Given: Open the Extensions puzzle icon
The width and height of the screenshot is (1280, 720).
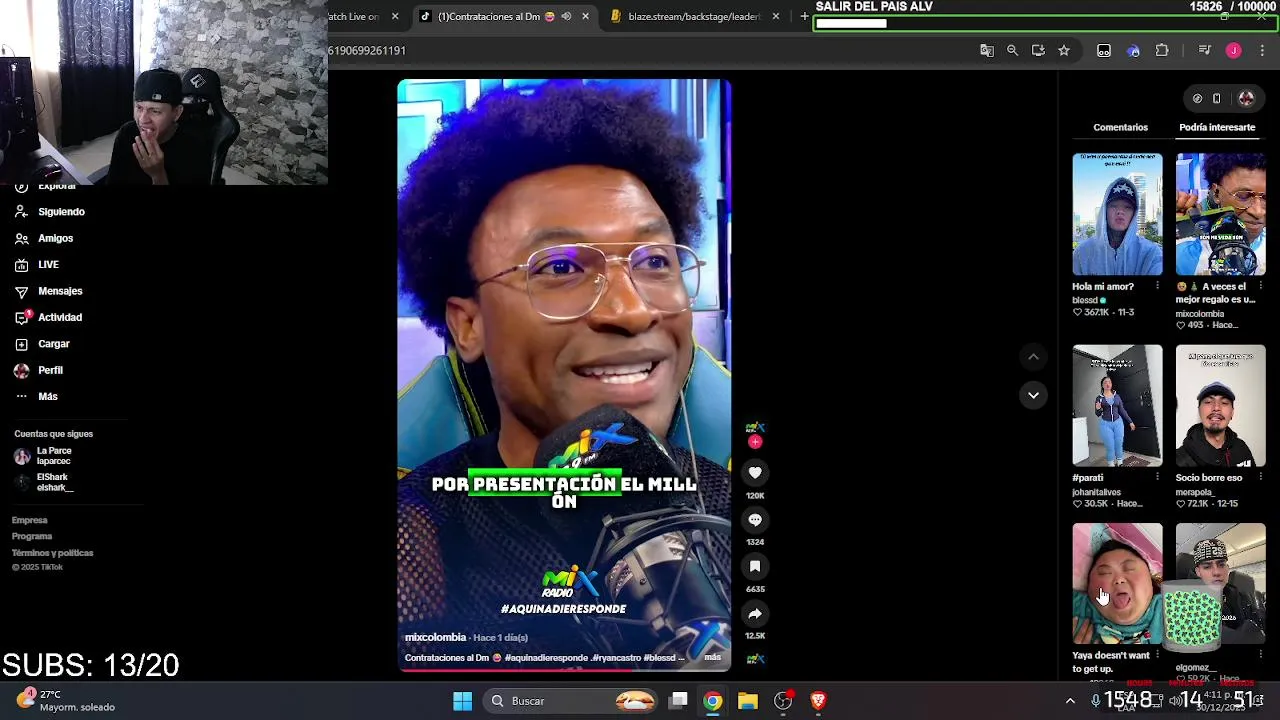Looking at the screenshot, I should click(1162, 50).
